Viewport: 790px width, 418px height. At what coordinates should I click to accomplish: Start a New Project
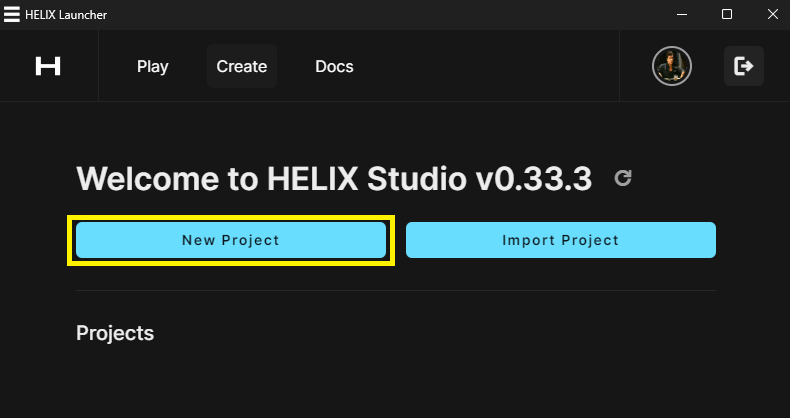click(231, 240)
